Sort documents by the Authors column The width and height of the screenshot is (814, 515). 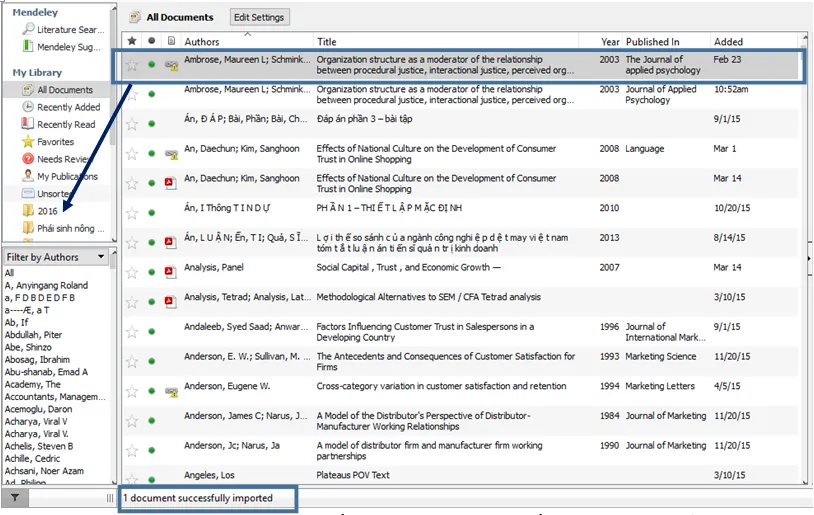coord(202,42)
